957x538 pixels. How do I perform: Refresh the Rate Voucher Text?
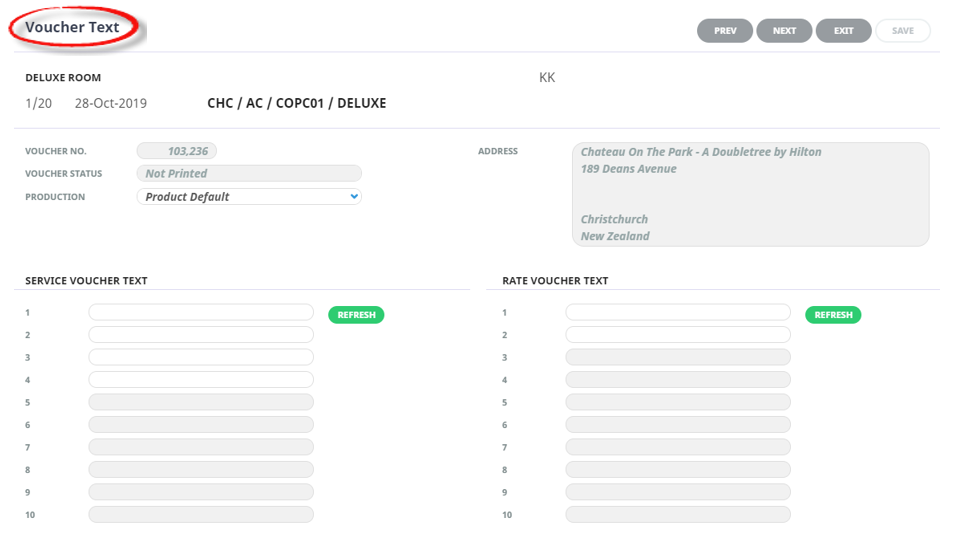click(x=833, y=315)
